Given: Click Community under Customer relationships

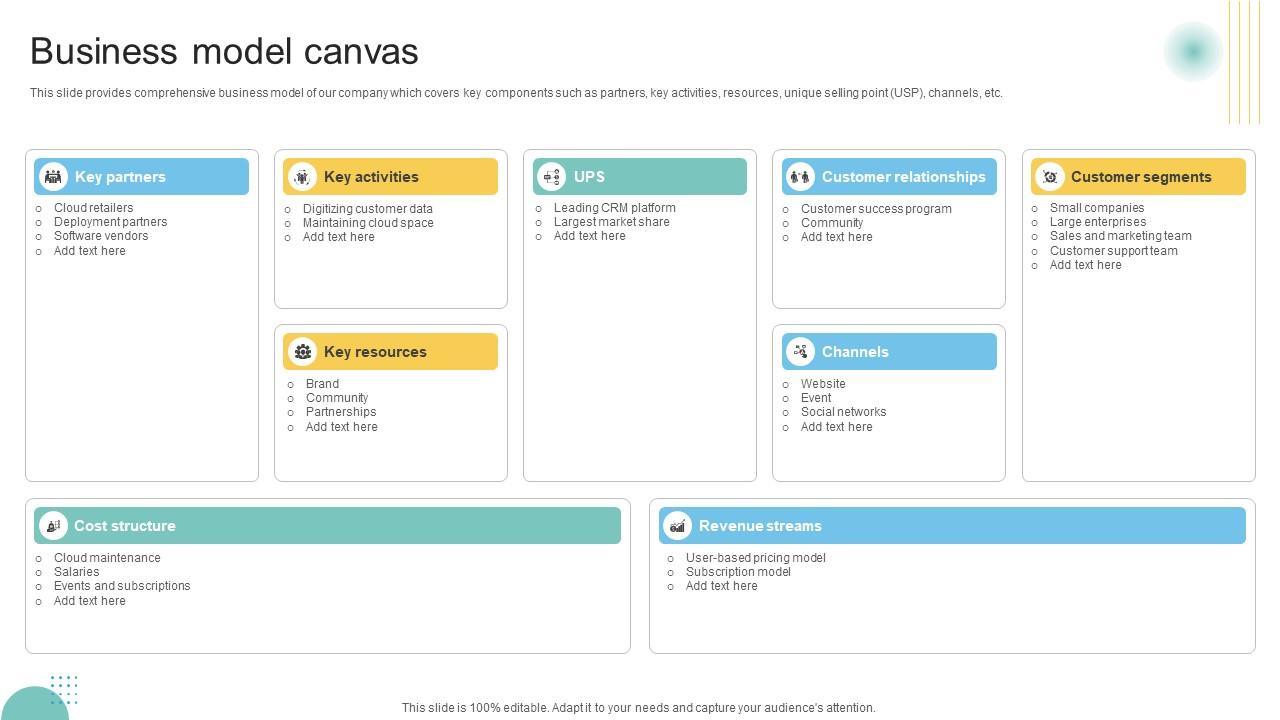Looking at the screenshot, I should [x=832, y=223].
